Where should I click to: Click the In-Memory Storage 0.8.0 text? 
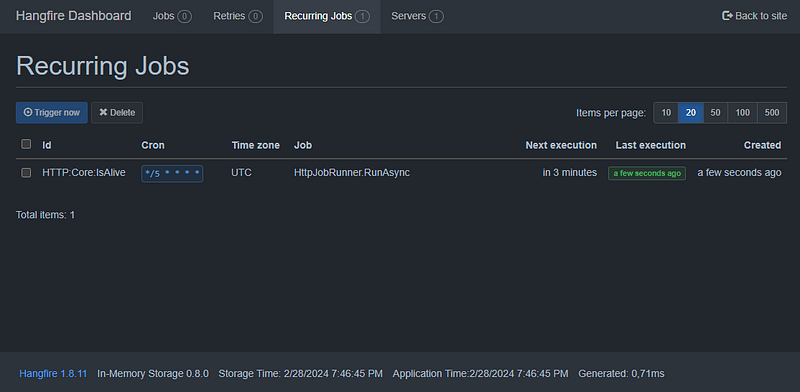point(153,374)
